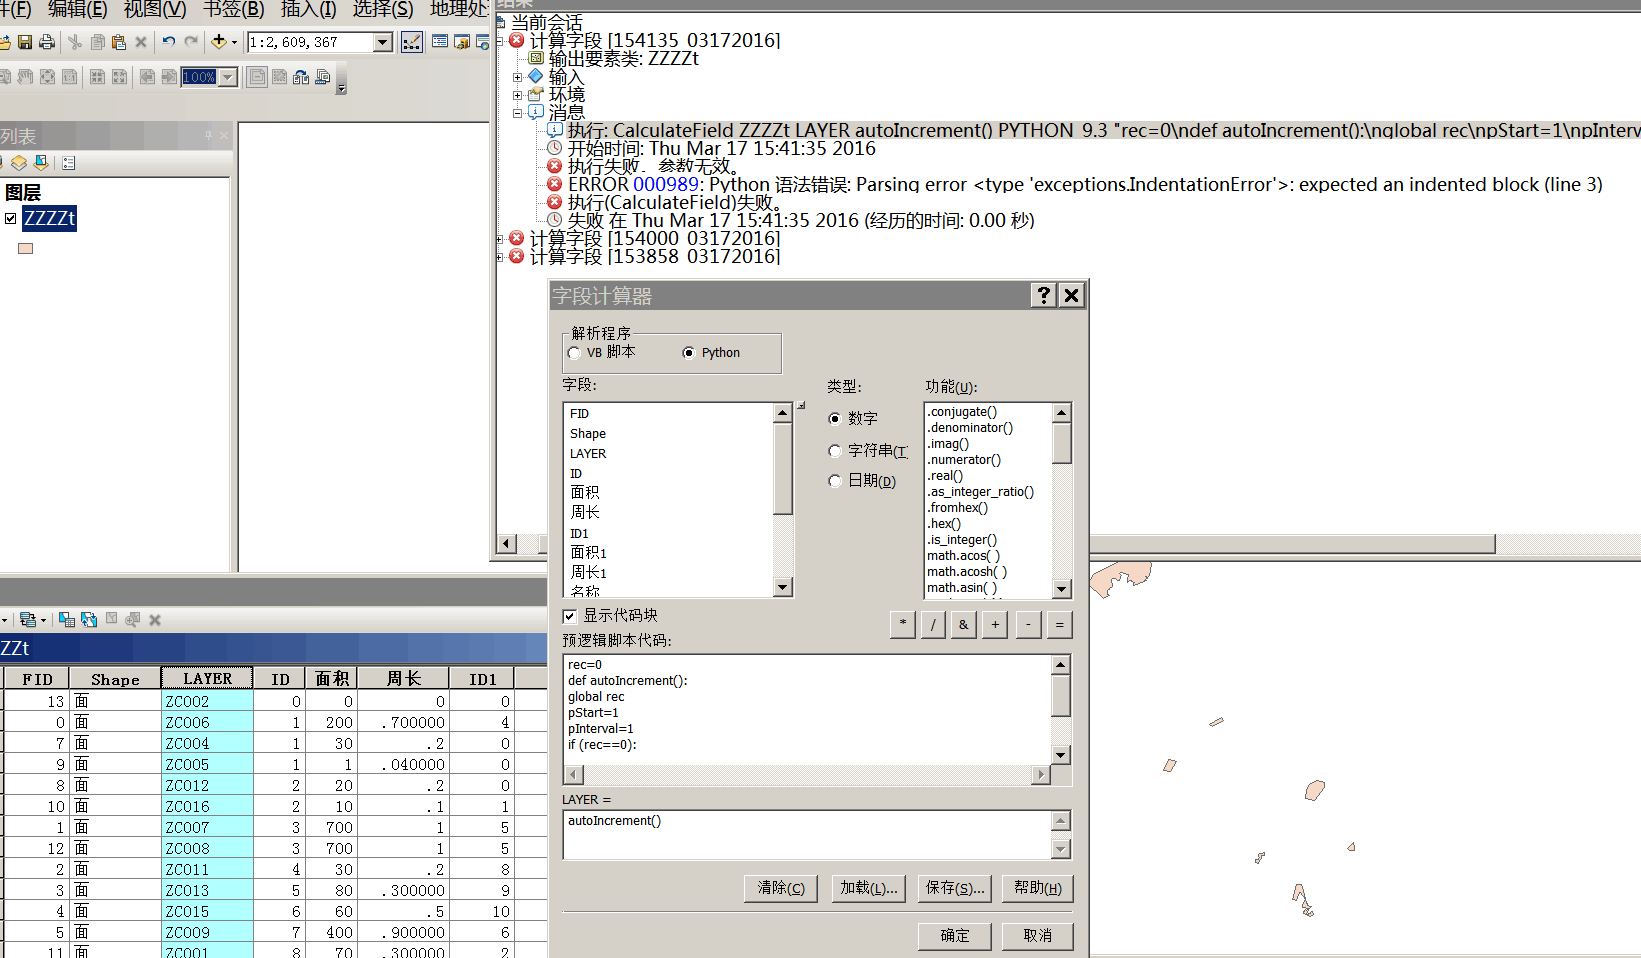Click Select By Attributes icon in table toolbar
The width and height of the screenshot is (1641, 958).
click(x=67, y=620)
